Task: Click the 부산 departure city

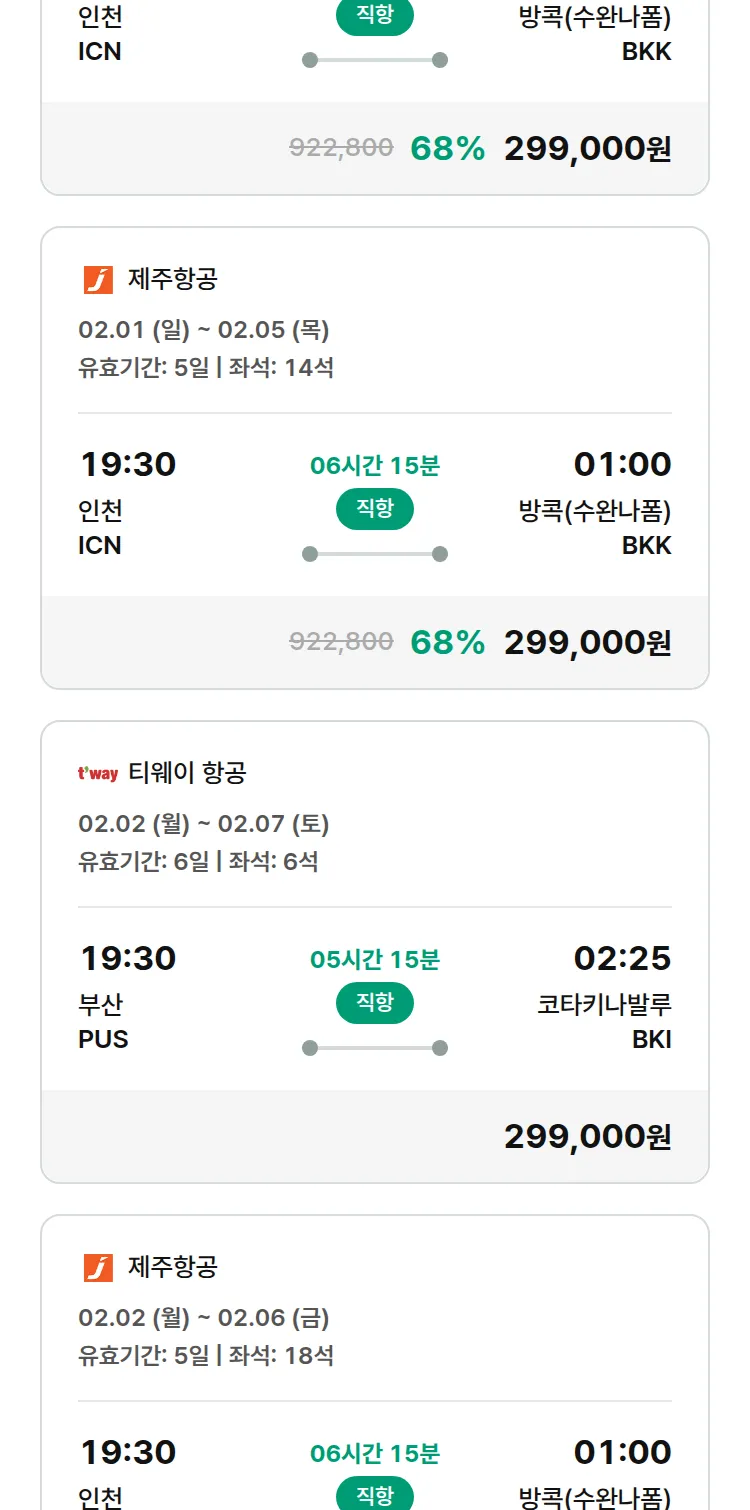Action: (101, 1004)
